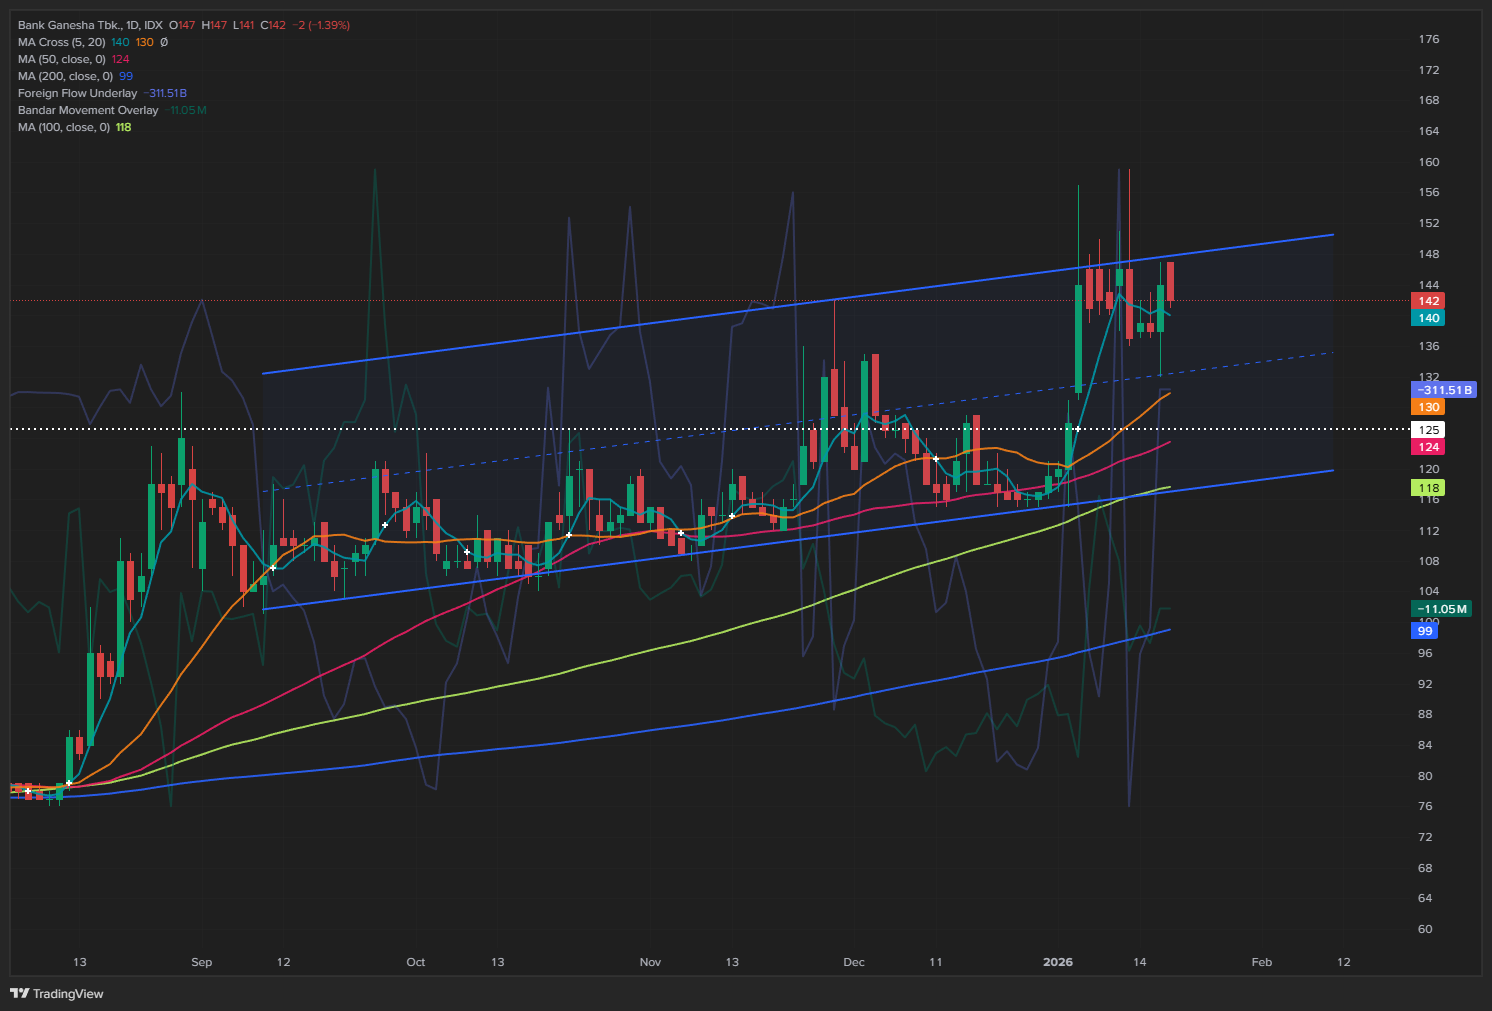Viewport: 1492px width, 1011px height.
Task: Click the Dec label on time axis
Action: [853, 962]
